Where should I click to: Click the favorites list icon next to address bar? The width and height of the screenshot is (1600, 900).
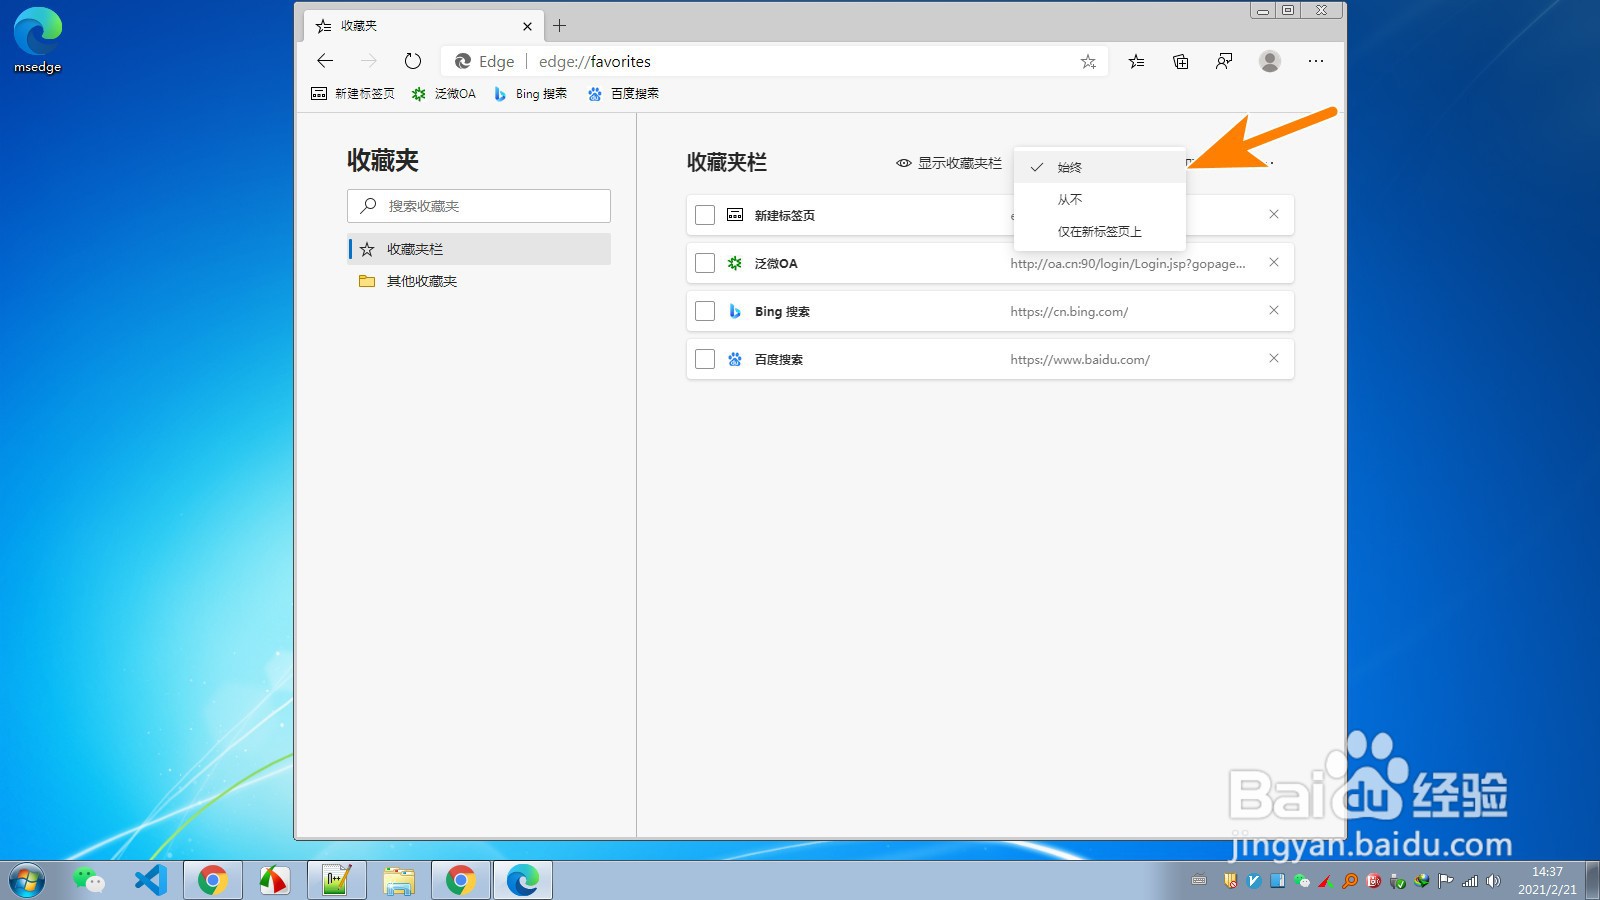pyautogui.click(x=1135, y=61)
